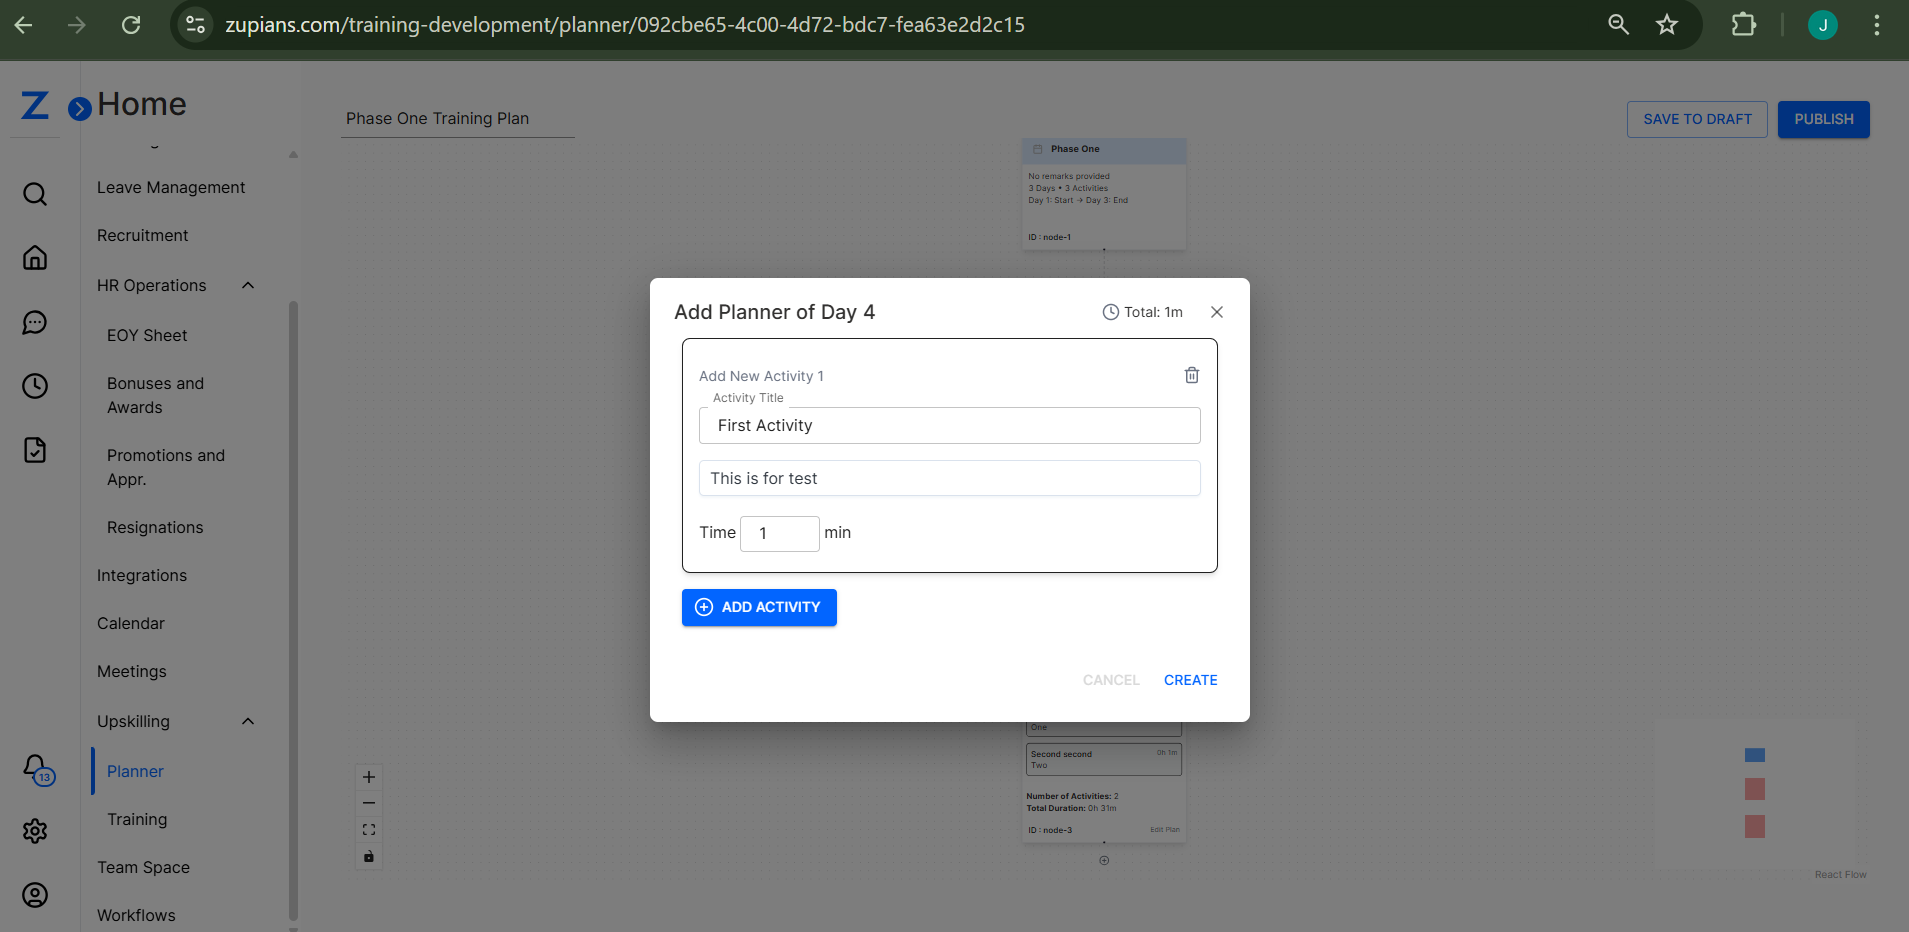
Task: Click SAVE TO DRAFT button
Action: tap(1696, 119)
